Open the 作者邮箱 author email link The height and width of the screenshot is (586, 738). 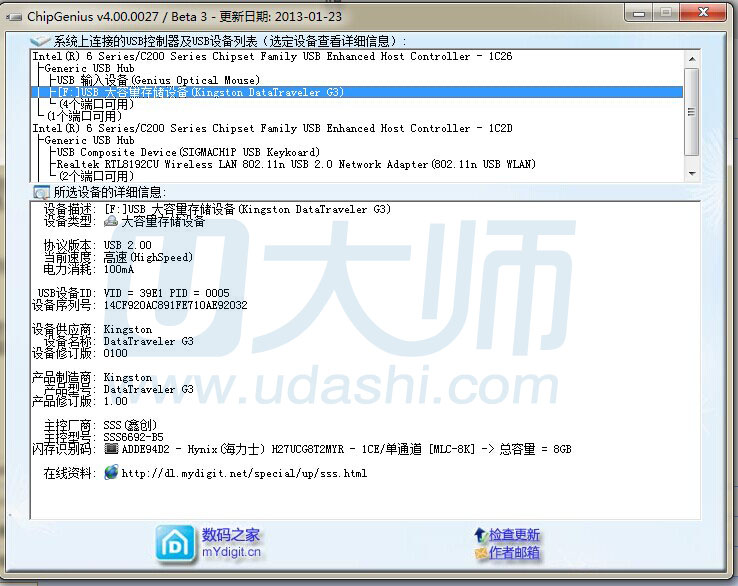tap(514, 553)
